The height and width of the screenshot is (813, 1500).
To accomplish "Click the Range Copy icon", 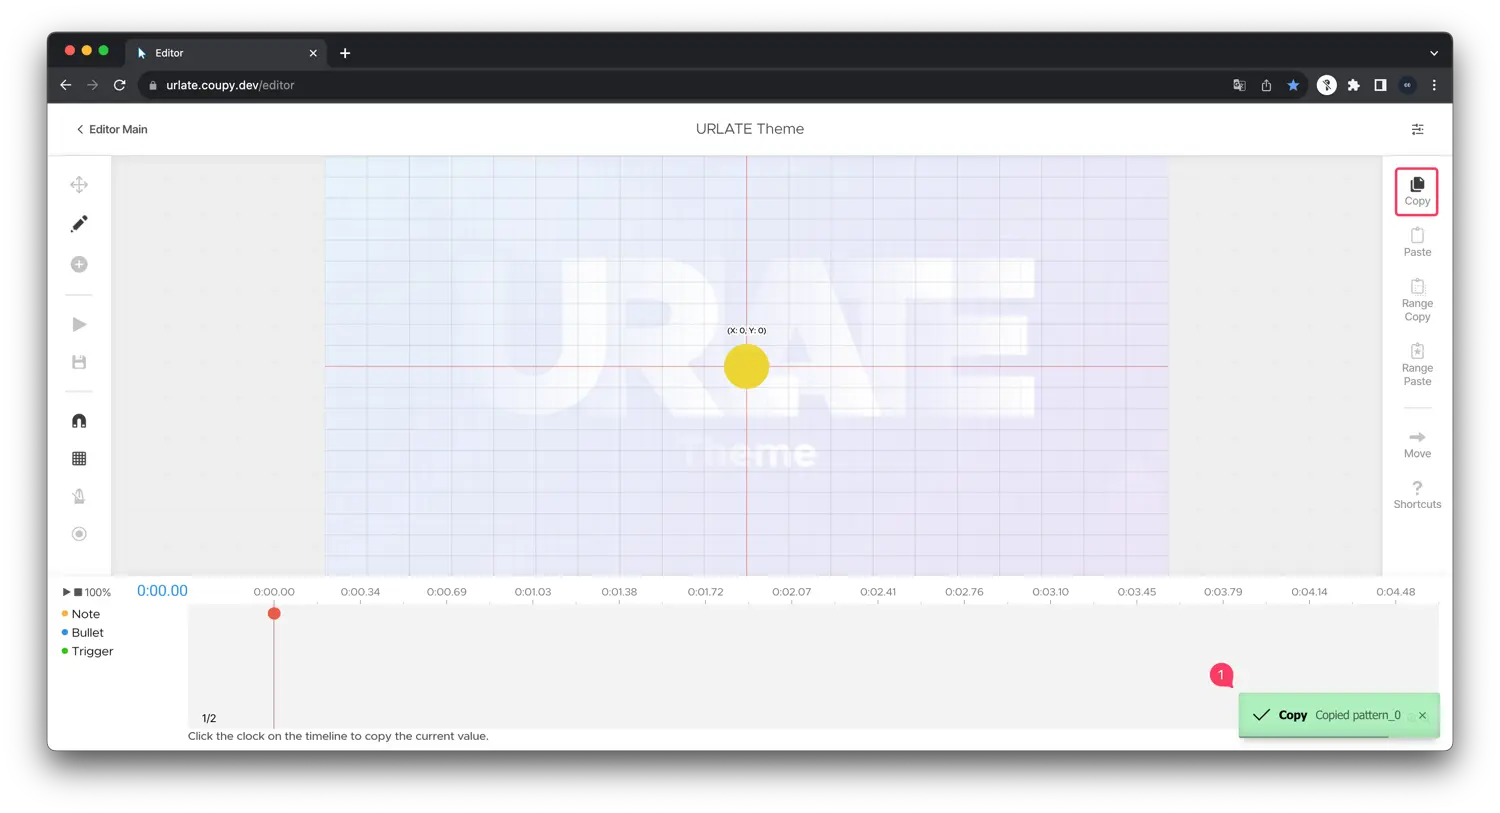I will point(1417,300).
